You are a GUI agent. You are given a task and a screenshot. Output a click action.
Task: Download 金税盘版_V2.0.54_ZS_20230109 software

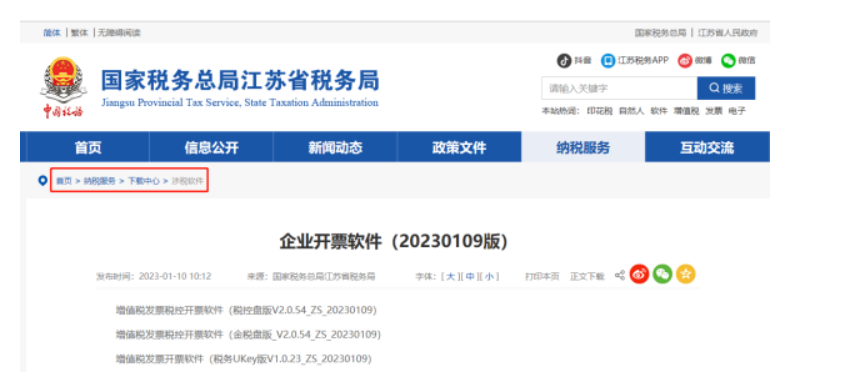pyautogui.click(x=248, y=334)
